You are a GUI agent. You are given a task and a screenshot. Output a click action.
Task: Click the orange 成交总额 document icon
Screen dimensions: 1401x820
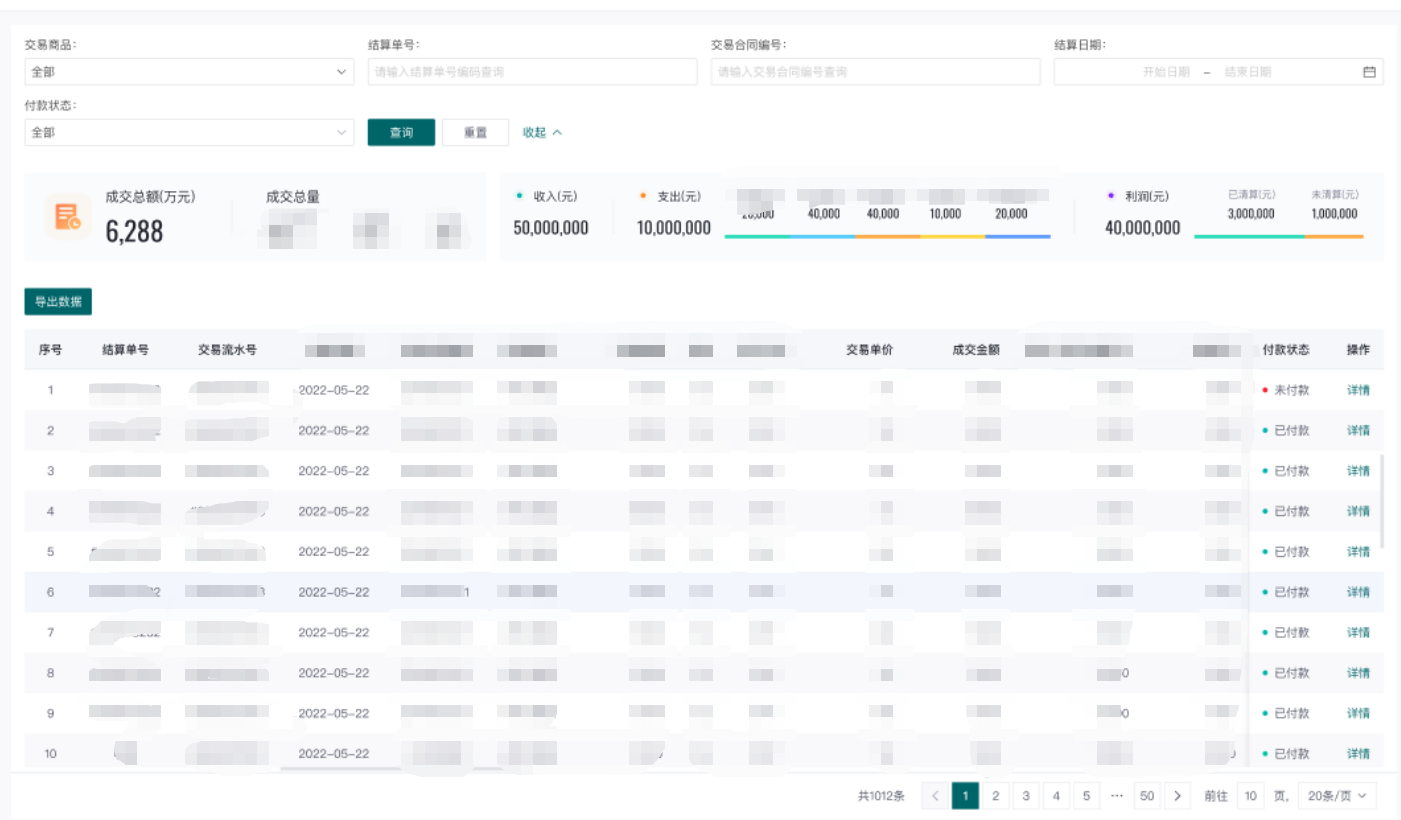[69, 216]
